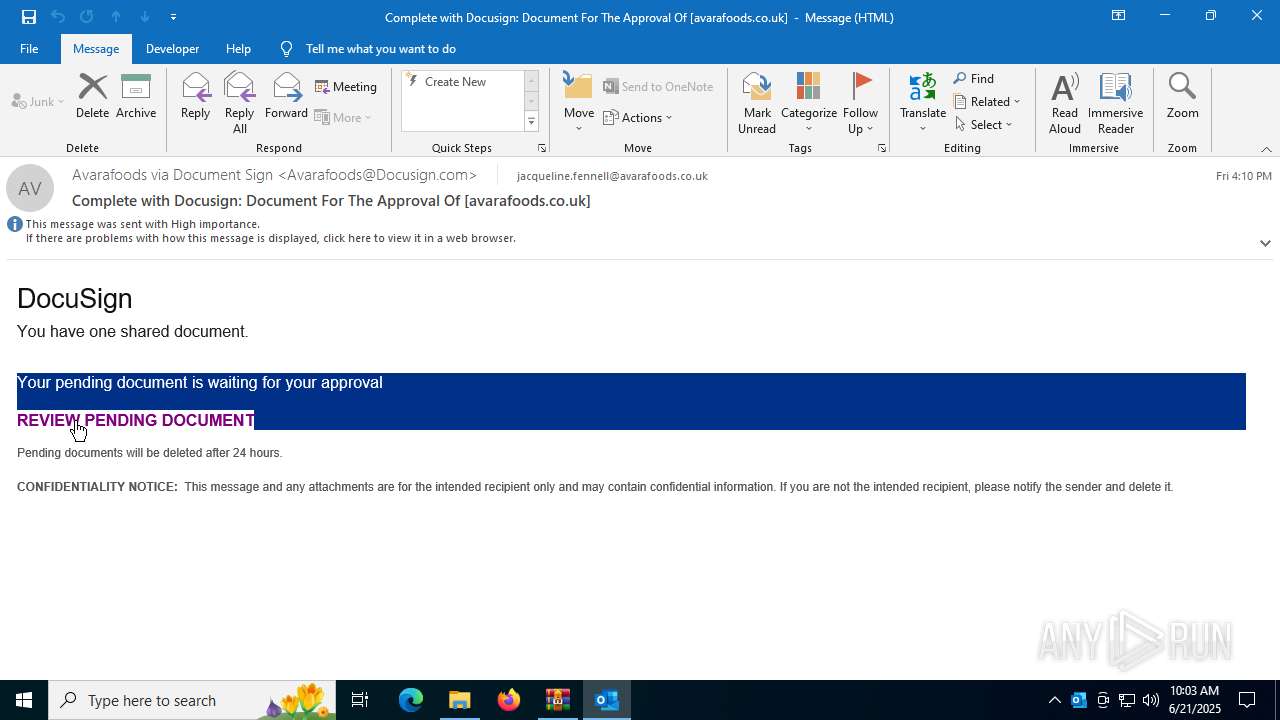
Task: Switch to the Message ribbon tab
Action: (x=96, y=48)
